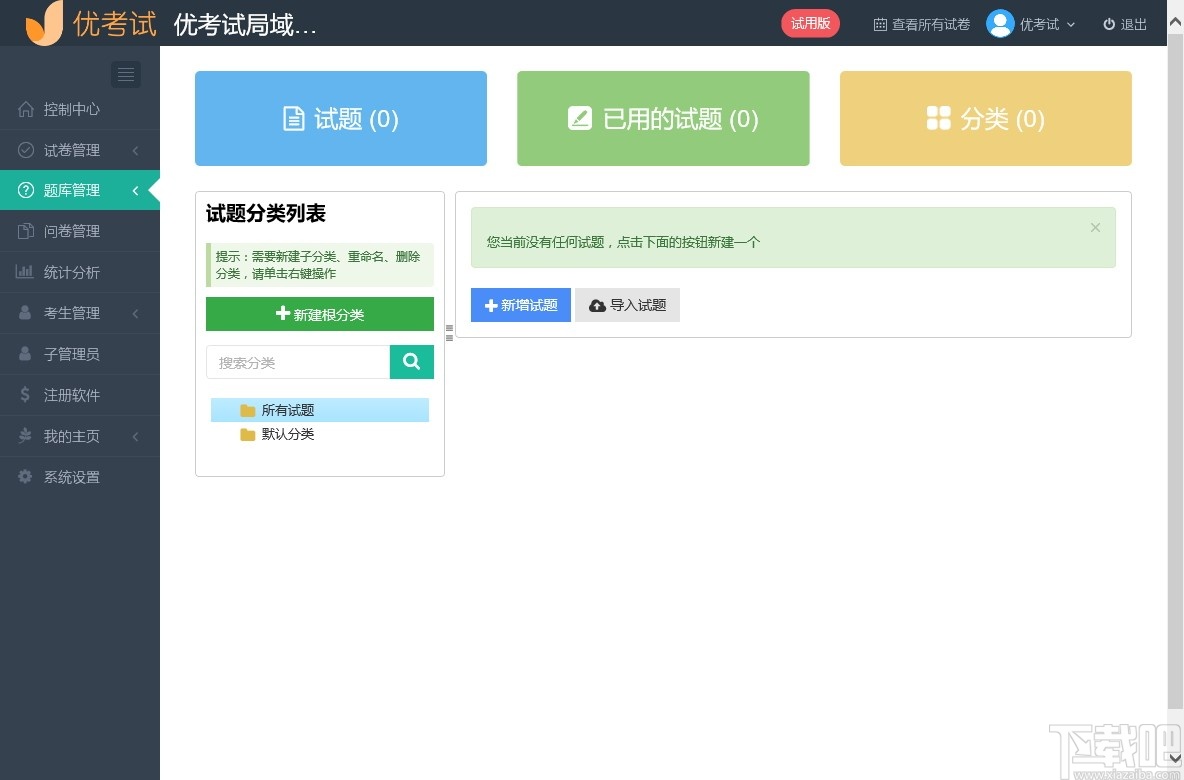This screenshot has height=780, width=1184.
Task: Click the sidebar collapse hamburger icon
Action: tap(125, 74)
